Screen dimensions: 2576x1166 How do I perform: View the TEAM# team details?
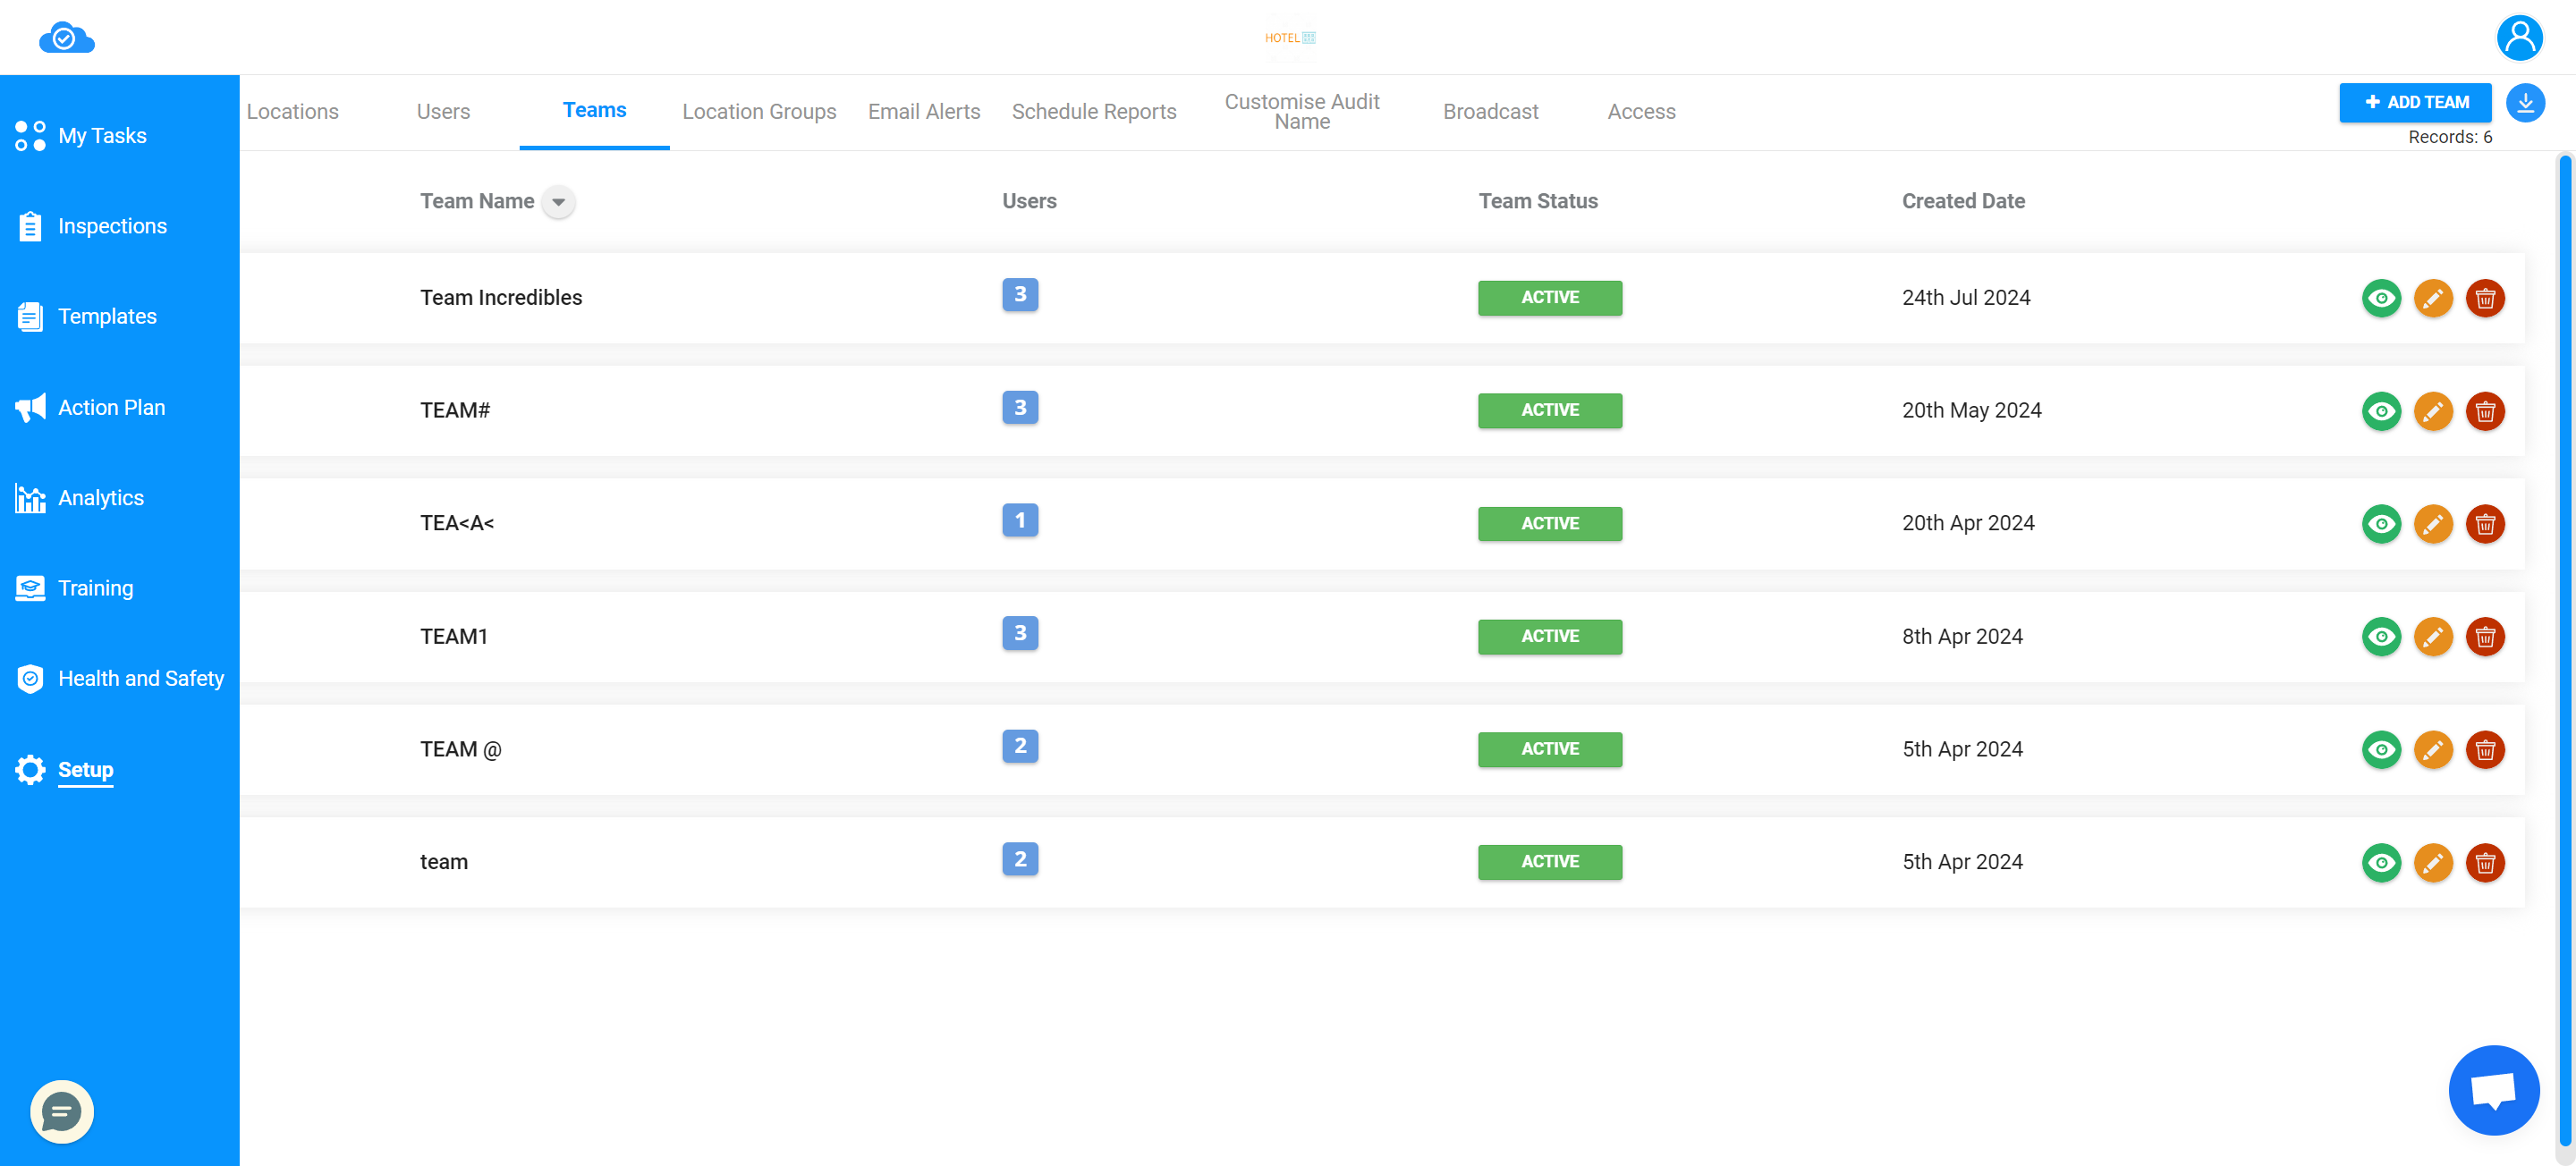point(2381,411)
